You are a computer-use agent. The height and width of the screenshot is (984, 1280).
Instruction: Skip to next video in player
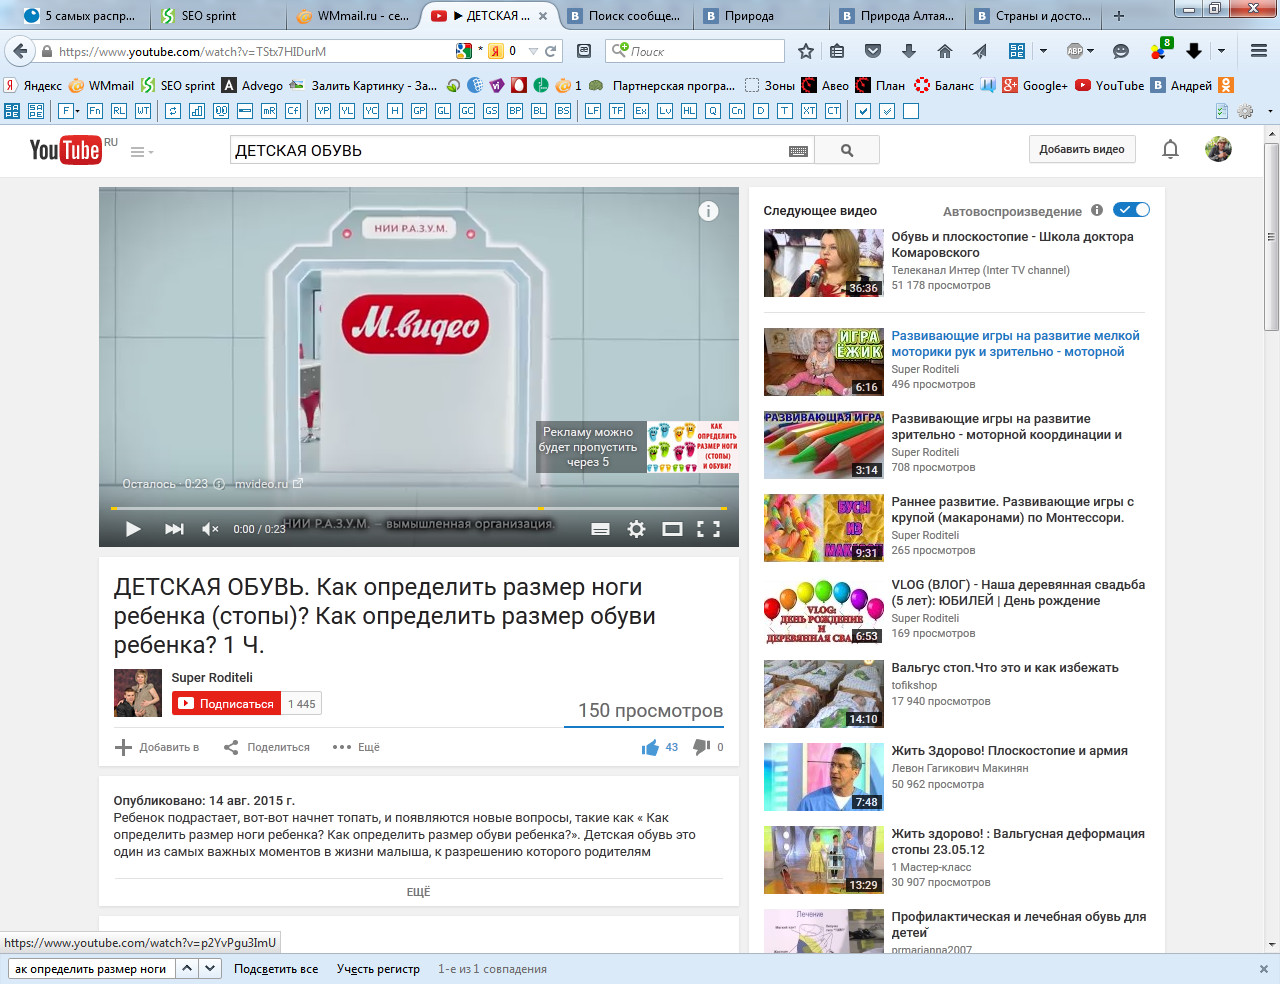click(174, 529)
